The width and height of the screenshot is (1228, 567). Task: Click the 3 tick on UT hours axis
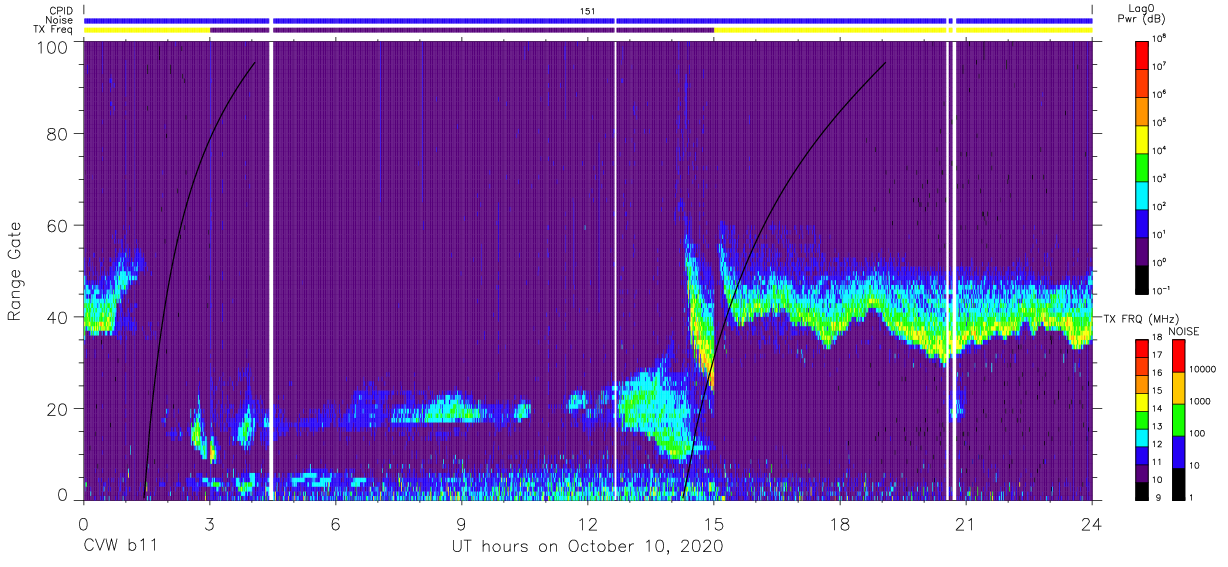[x=209, y=523]
